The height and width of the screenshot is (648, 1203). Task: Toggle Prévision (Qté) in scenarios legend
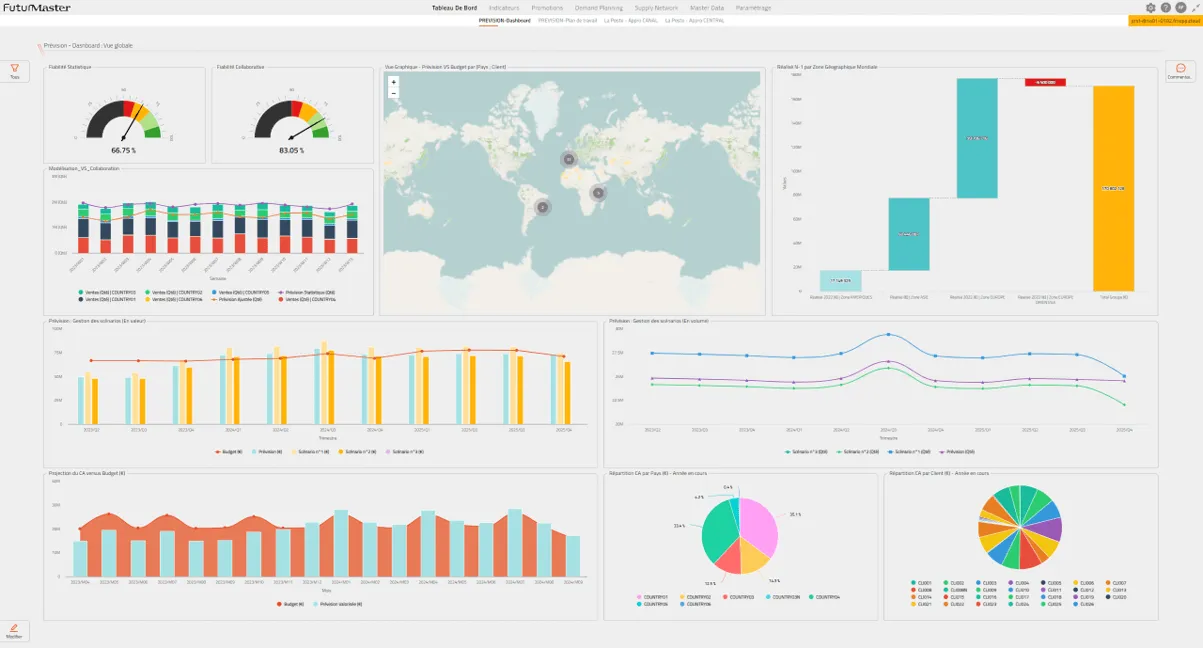(960, 452)
